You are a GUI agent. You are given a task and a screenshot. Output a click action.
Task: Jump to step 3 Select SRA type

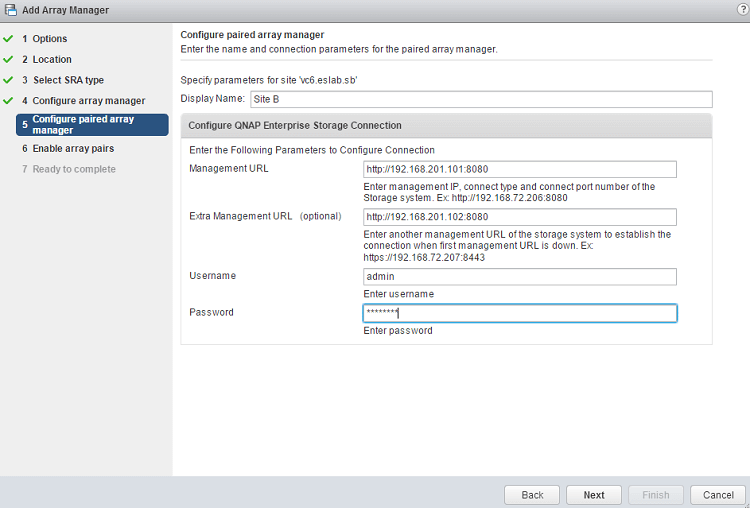[67, 80]
